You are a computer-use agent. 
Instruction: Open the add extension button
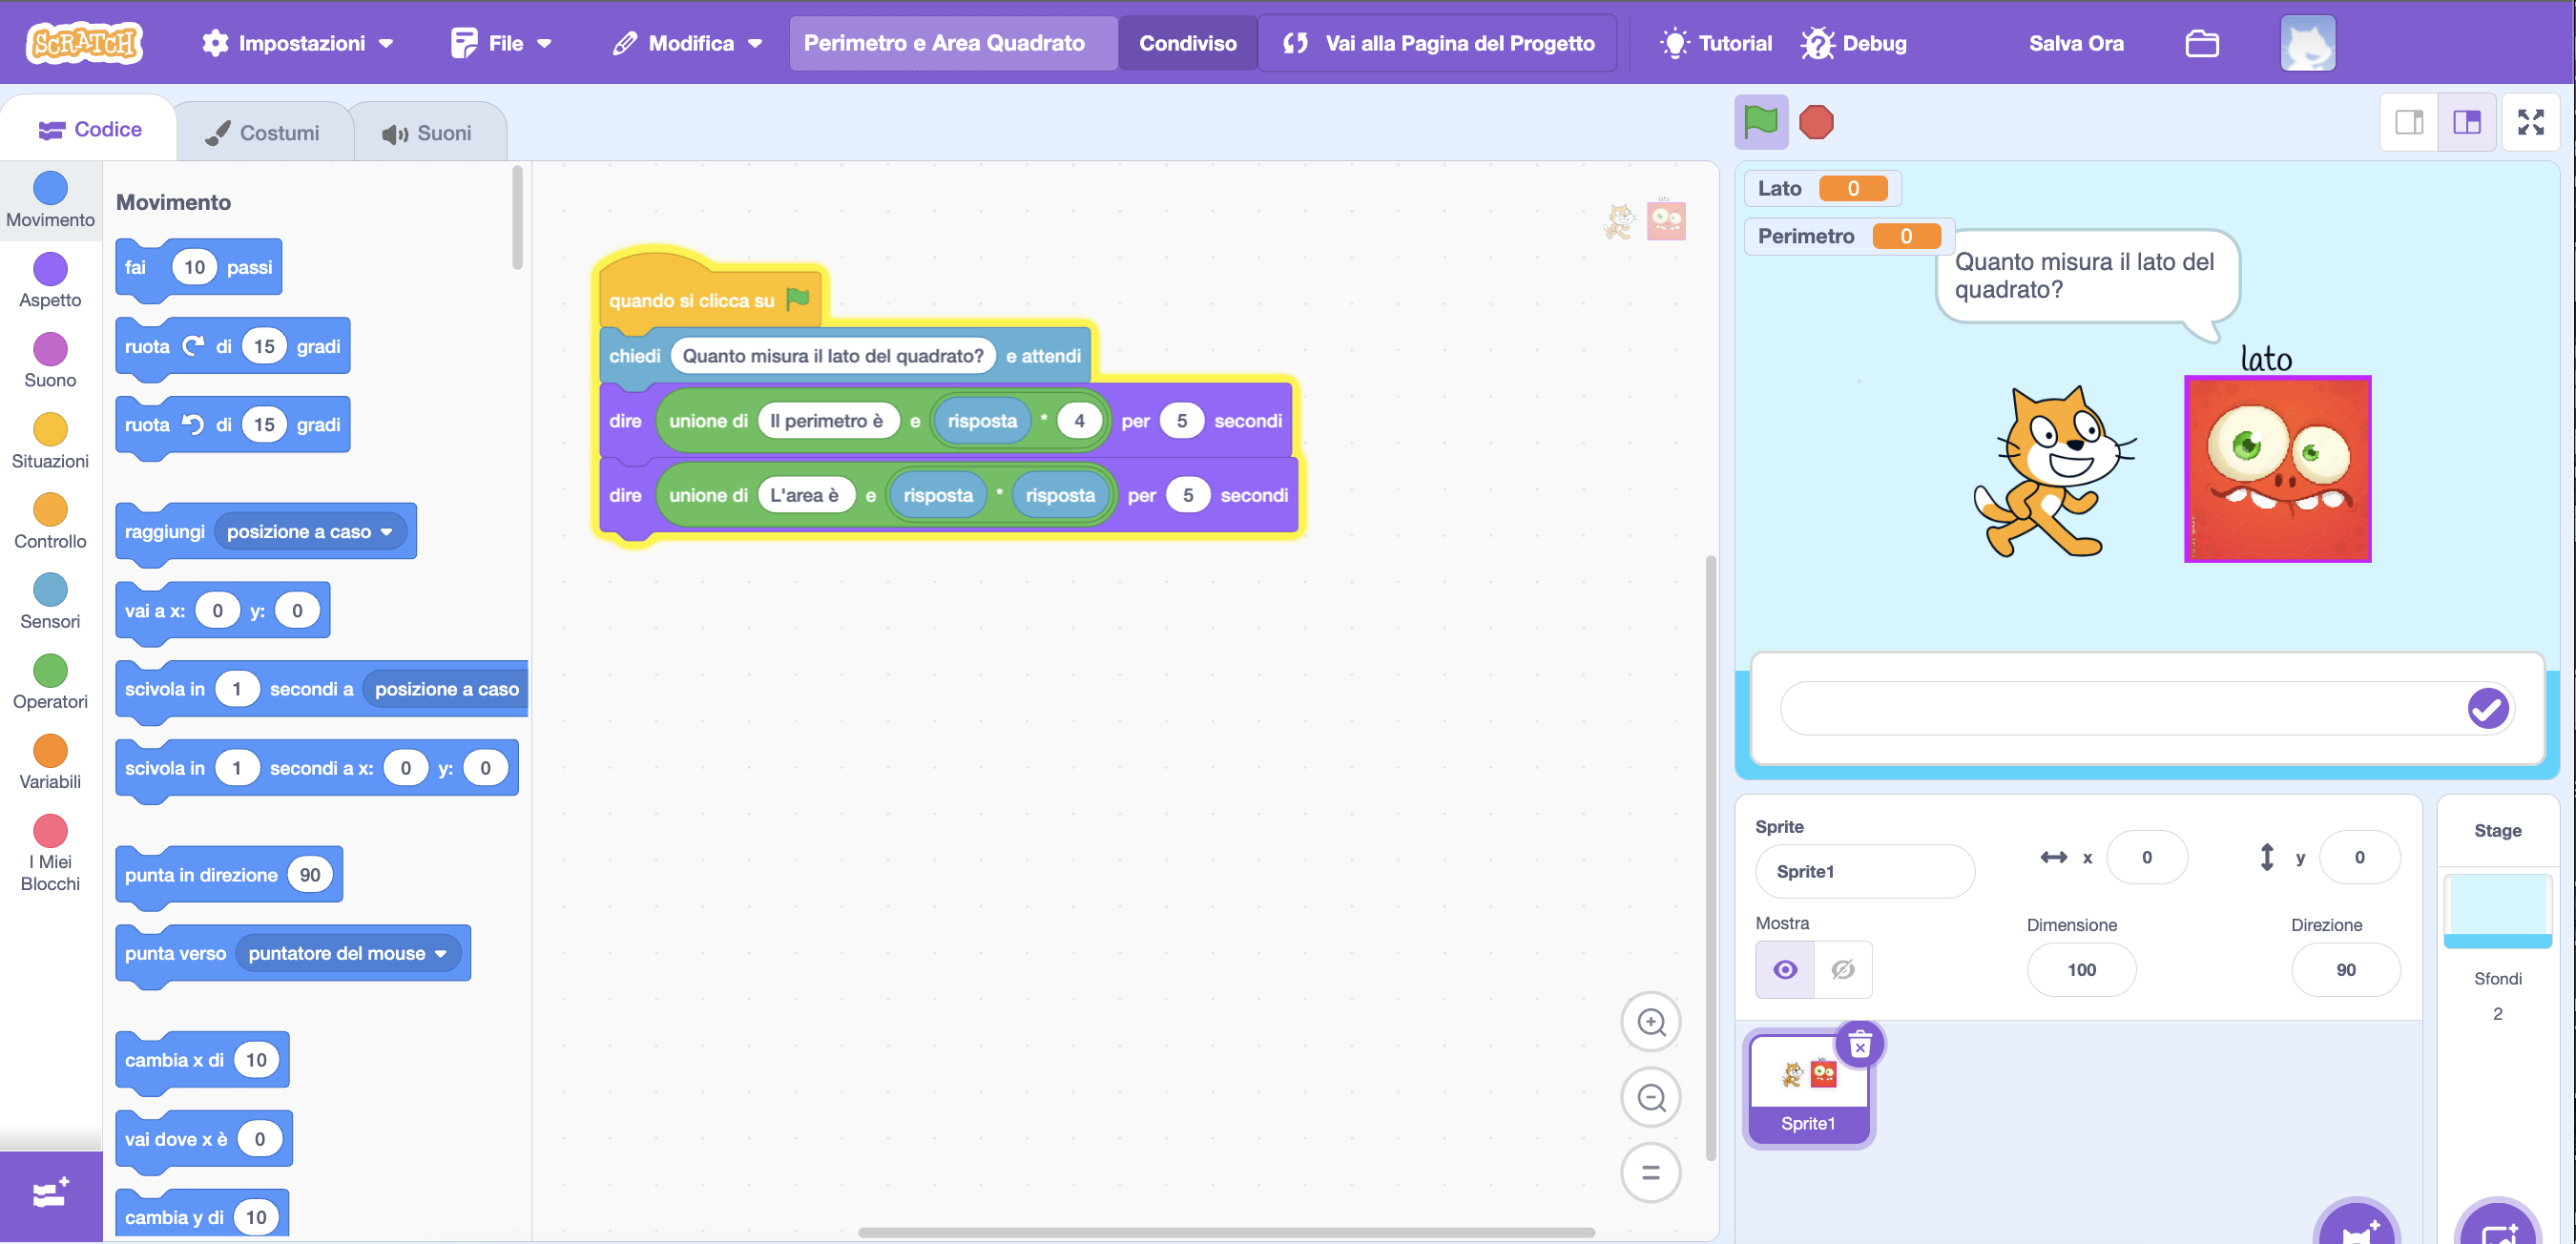coord(51,1195)
